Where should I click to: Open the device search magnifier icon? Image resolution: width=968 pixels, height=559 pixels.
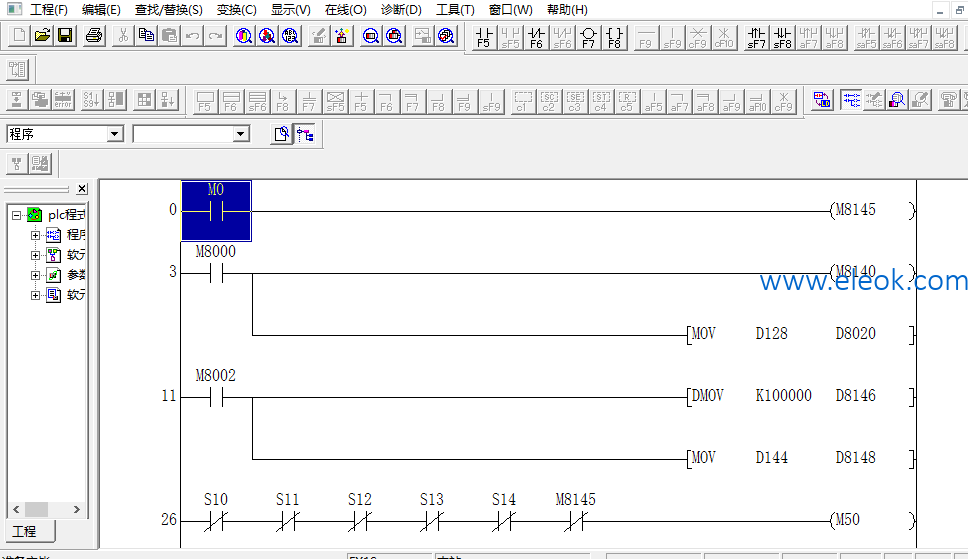tap(244, 35)
